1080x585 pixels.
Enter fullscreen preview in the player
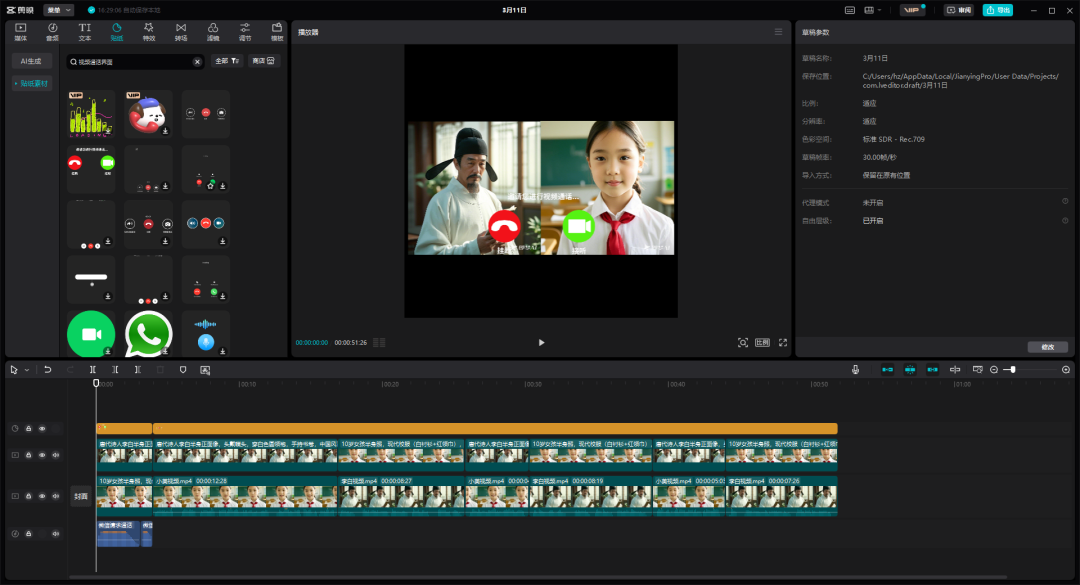pyautogui.click(x=782, y=342)
